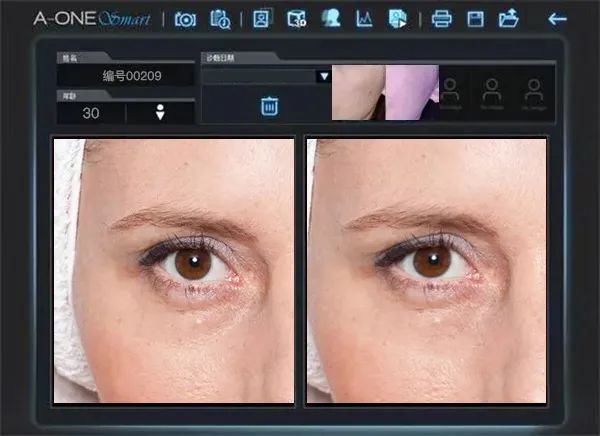Click the report document icon

tap(397, 18)
